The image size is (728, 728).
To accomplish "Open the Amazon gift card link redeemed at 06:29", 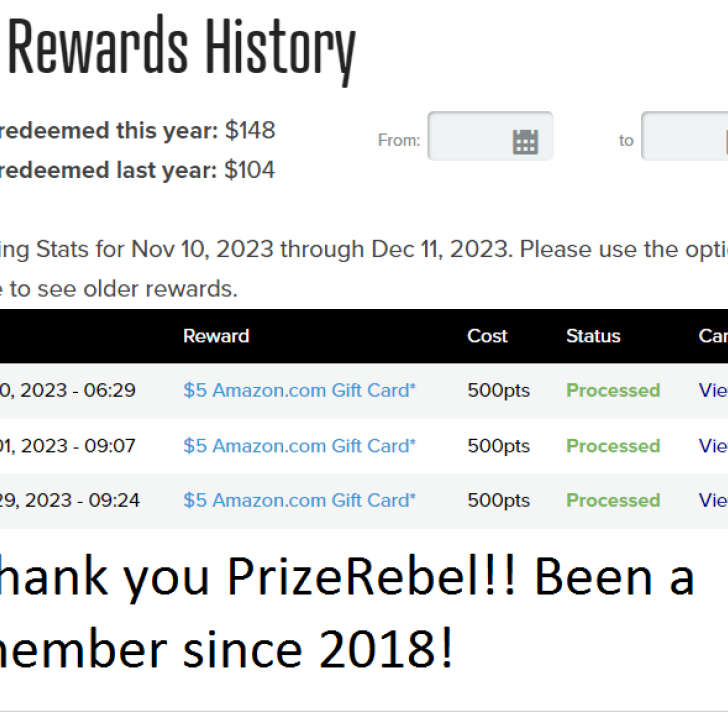I will pyautogui.click(x=299, y=390).
